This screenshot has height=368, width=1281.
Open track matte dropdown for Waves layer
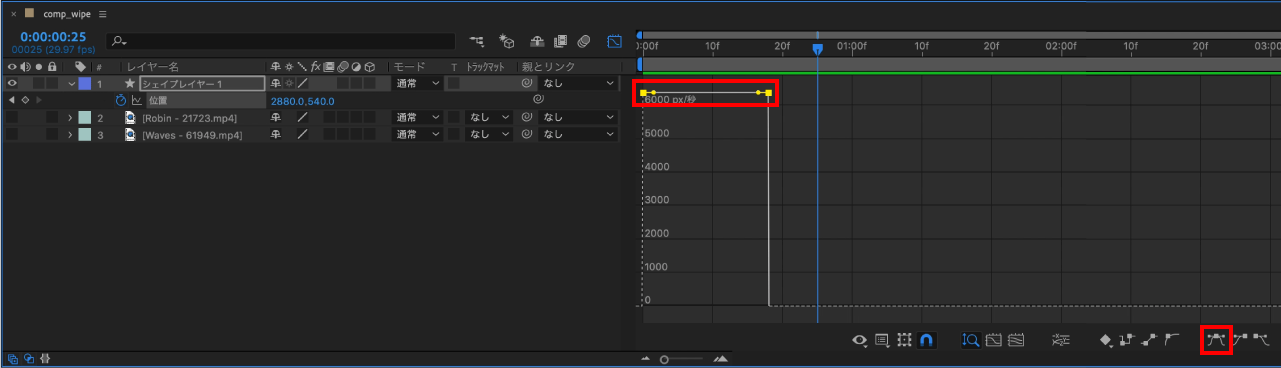(x=490, y=134)
